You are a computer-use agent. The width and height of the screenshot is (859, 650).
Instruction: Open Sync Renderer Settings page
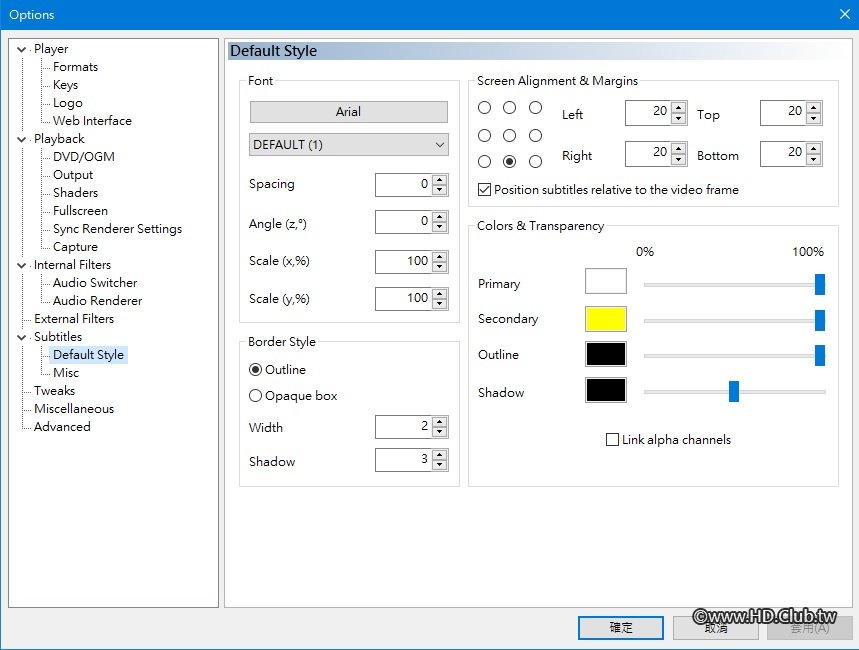point(117,229)
